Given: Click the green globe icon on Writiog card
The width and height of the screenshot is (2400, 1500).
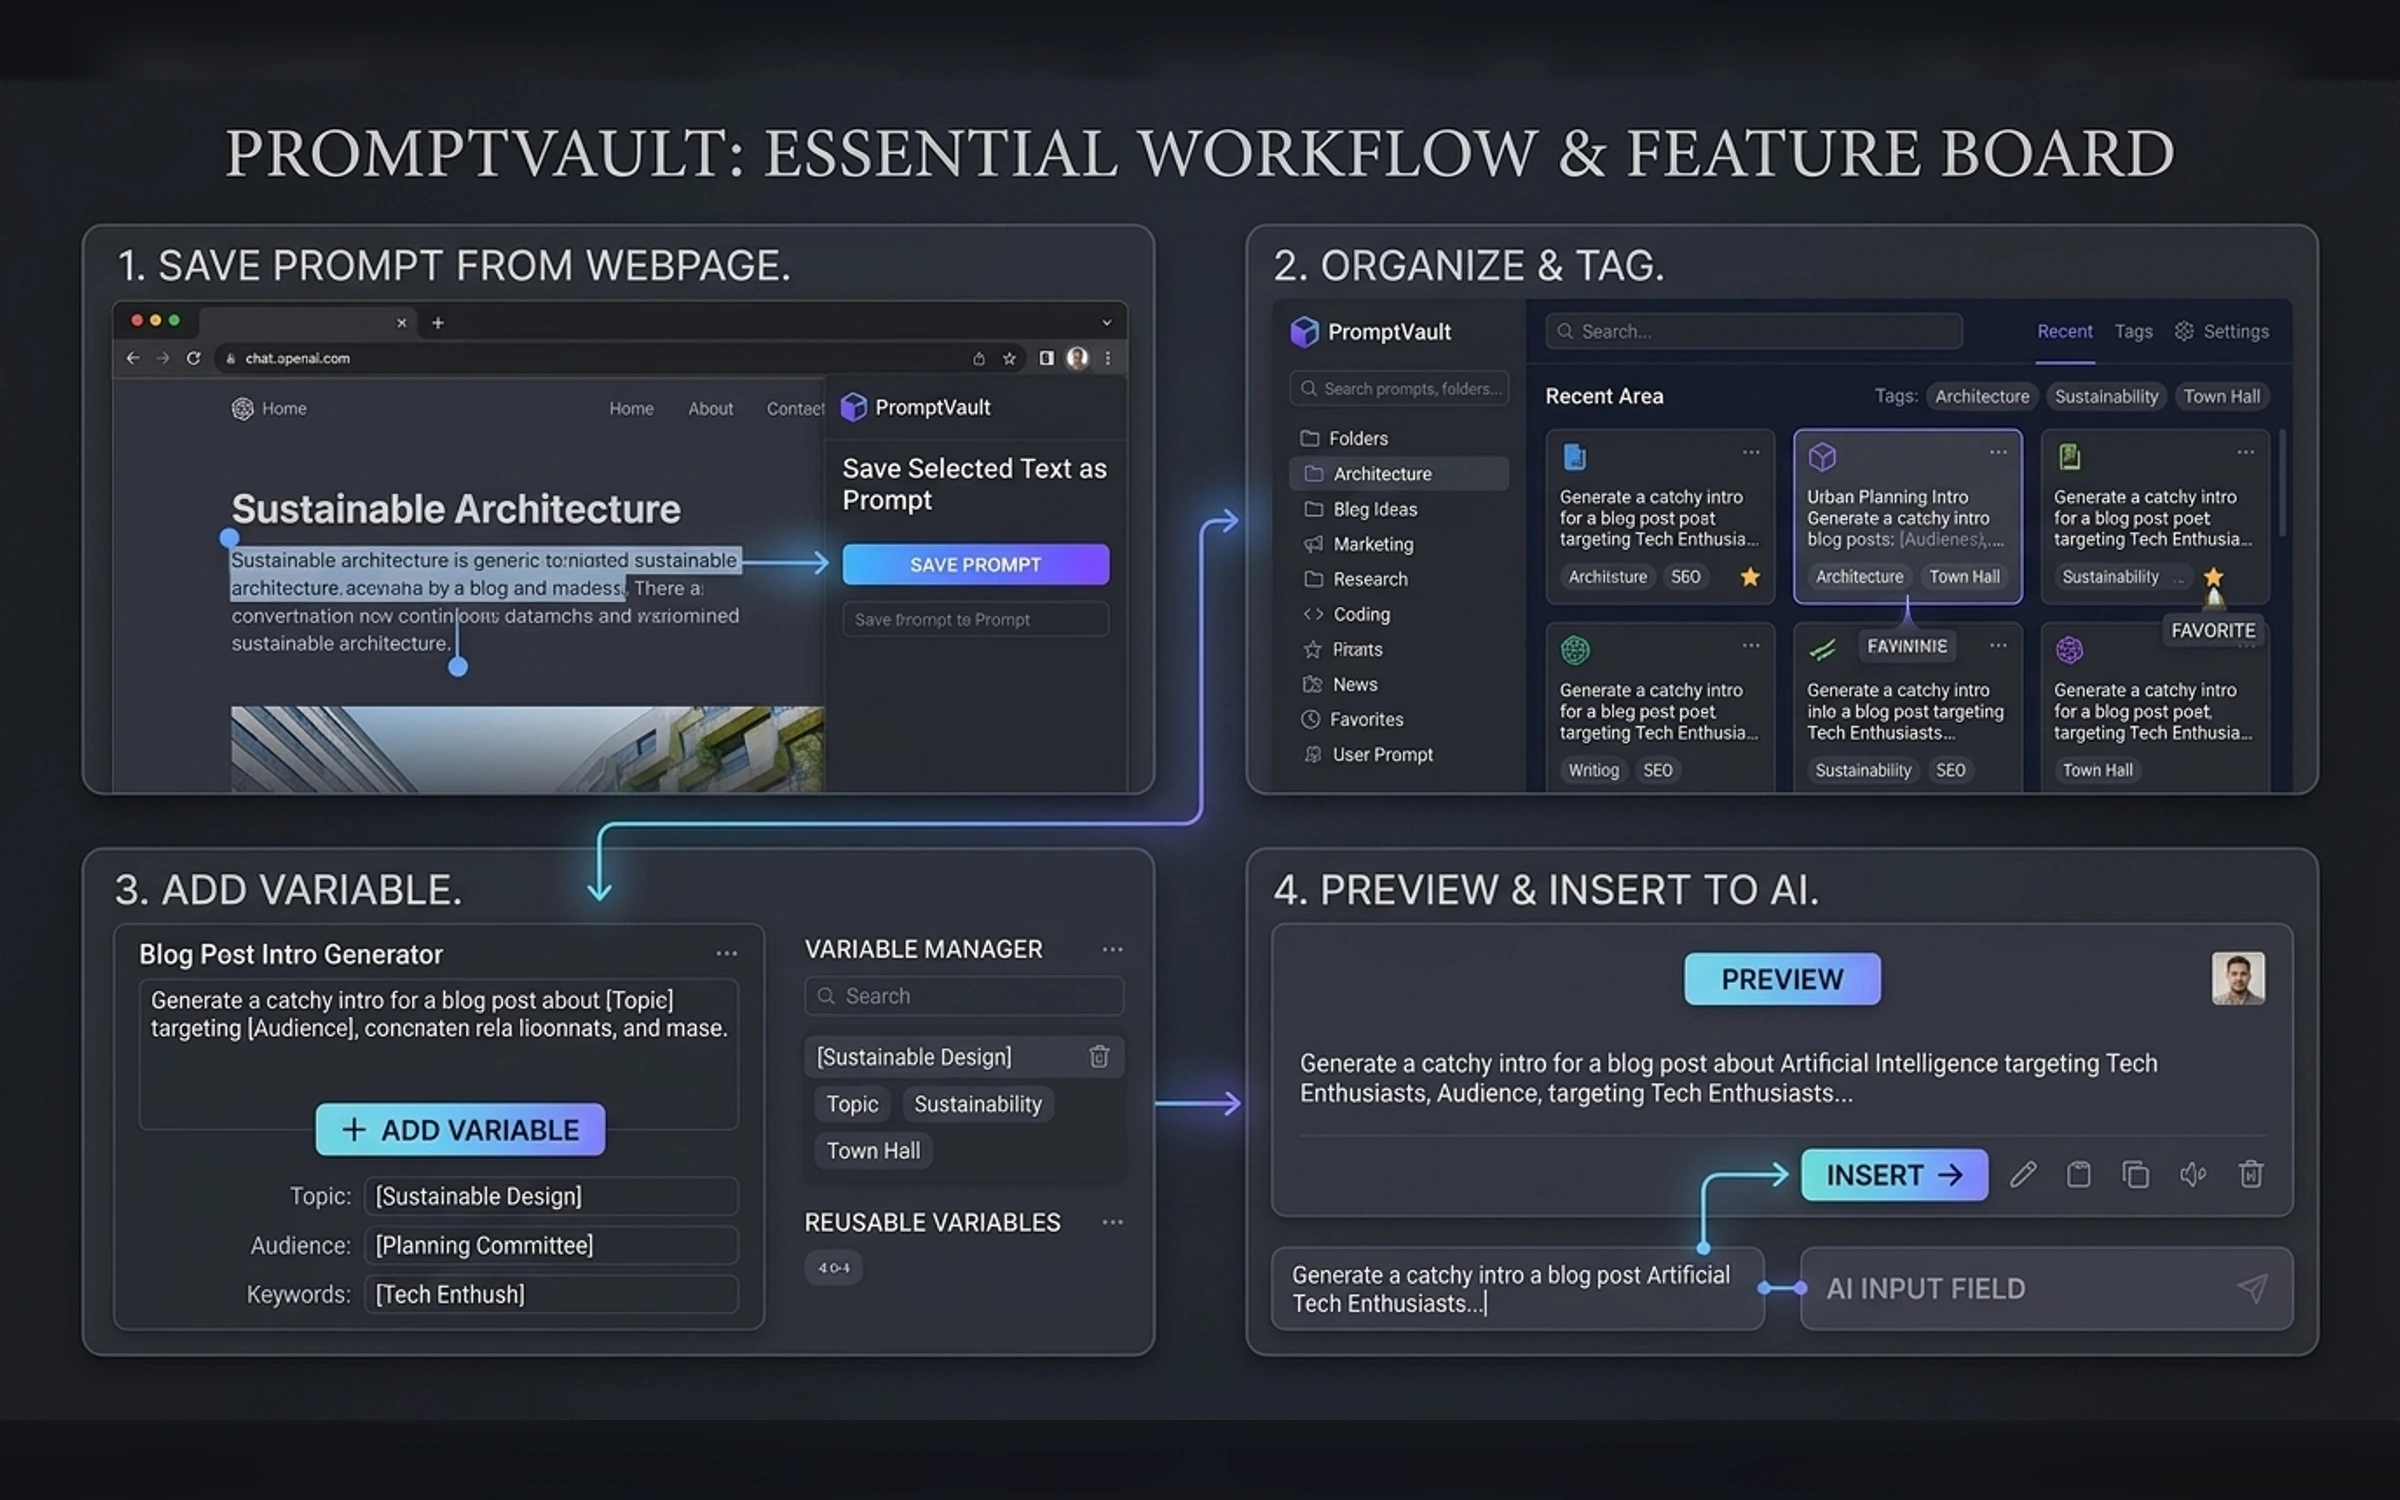Looking at the screenshot, I should [1575, 650].
